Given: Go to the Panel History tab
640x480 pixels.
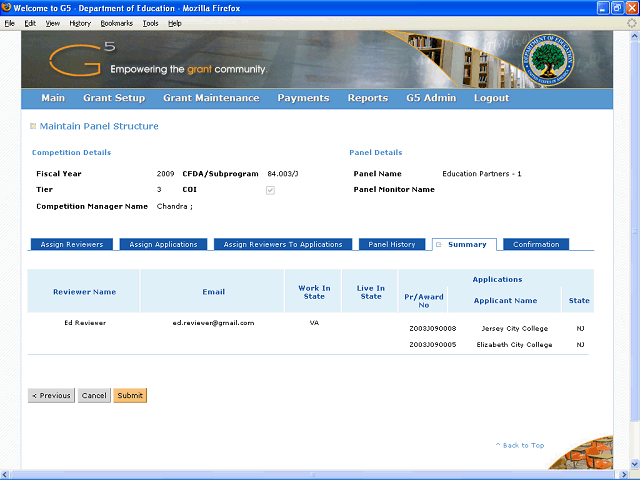Looking at the screenshot, I should coord(392,244).
